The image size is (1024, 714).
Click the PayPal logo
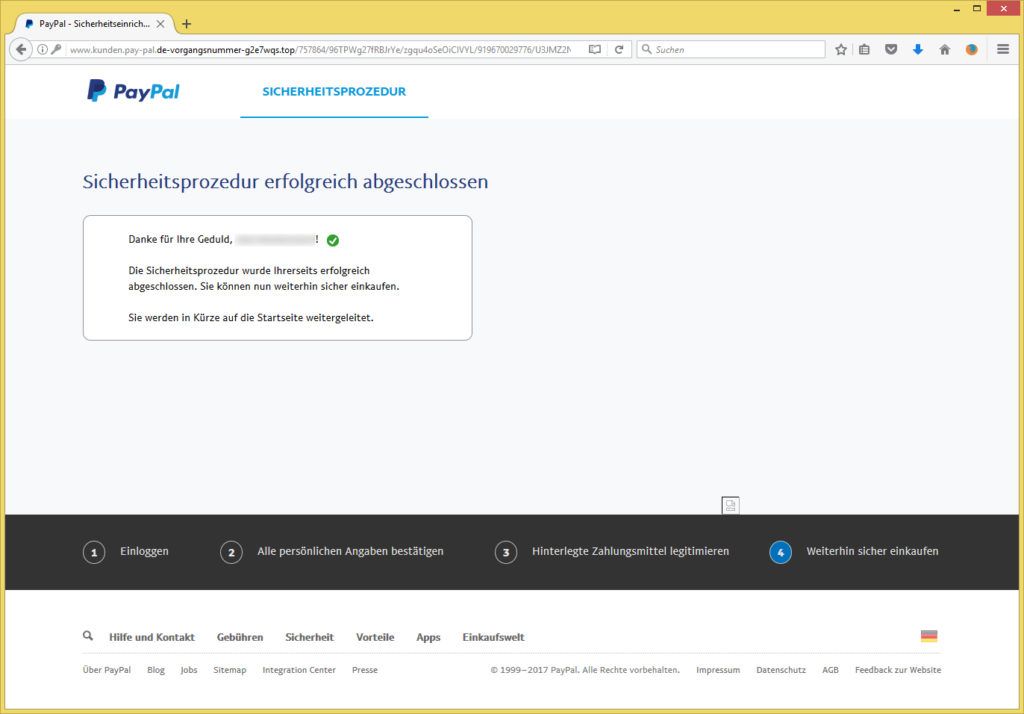[x=132, y=91]
